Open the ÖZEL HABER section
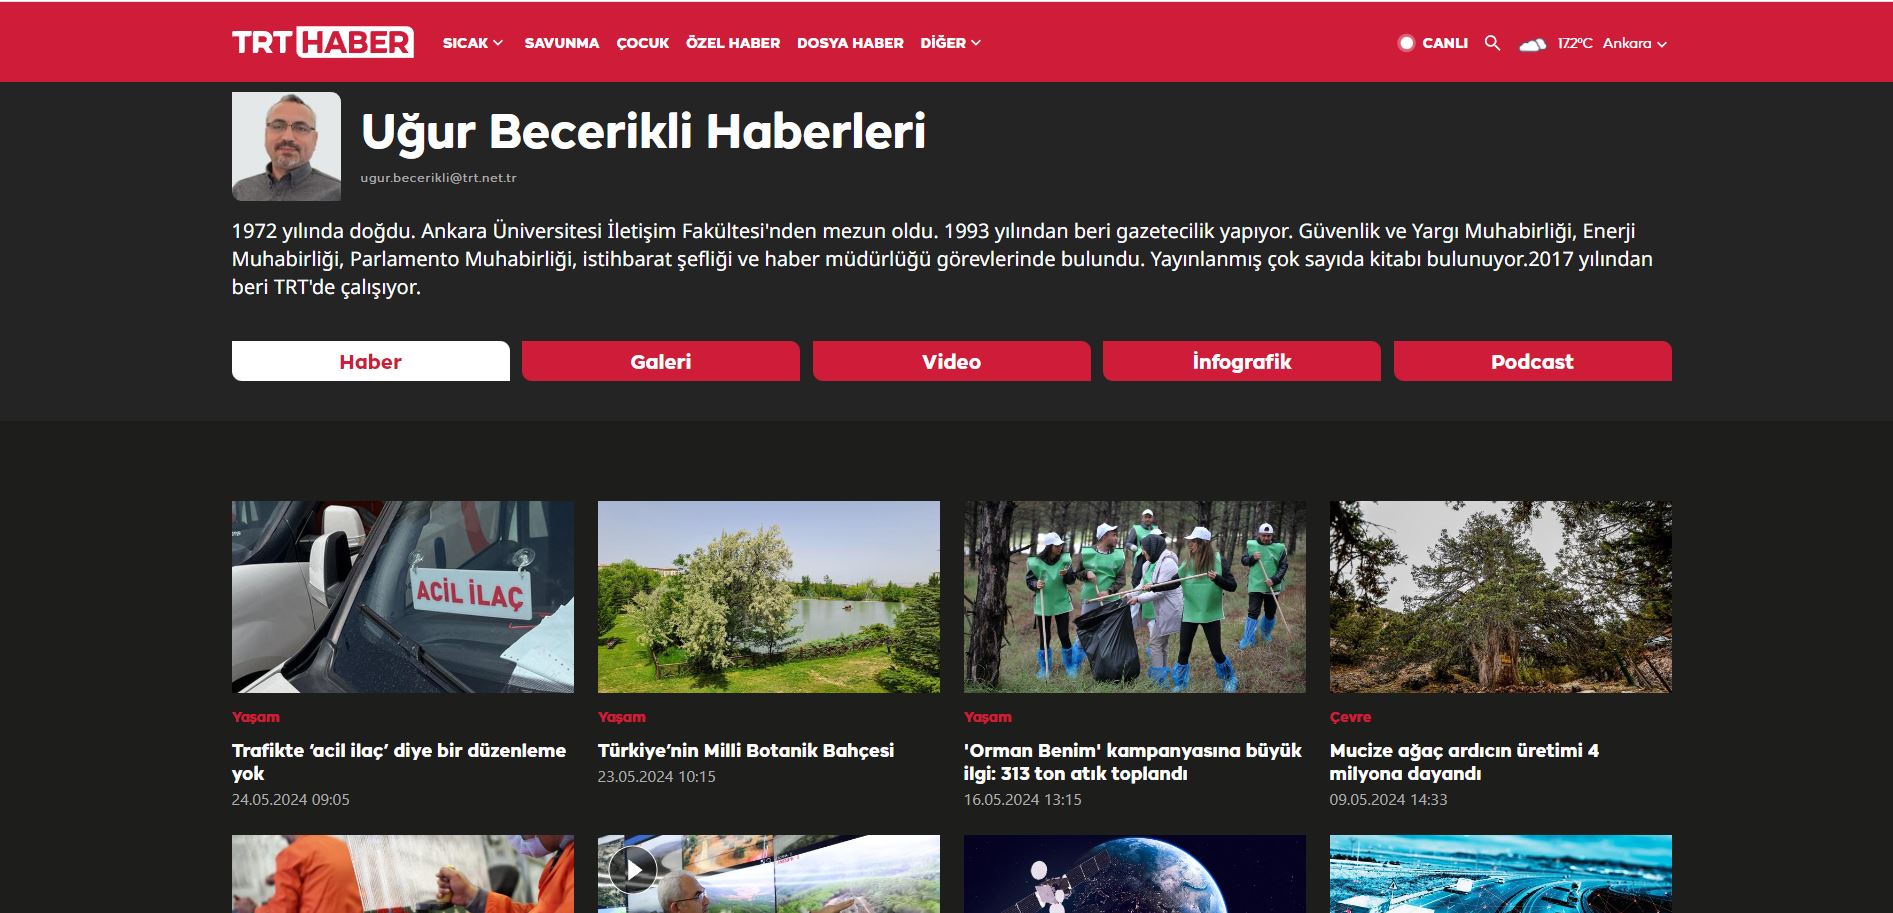The width and height of the screenshot is (1893, 913). (732, 43)
